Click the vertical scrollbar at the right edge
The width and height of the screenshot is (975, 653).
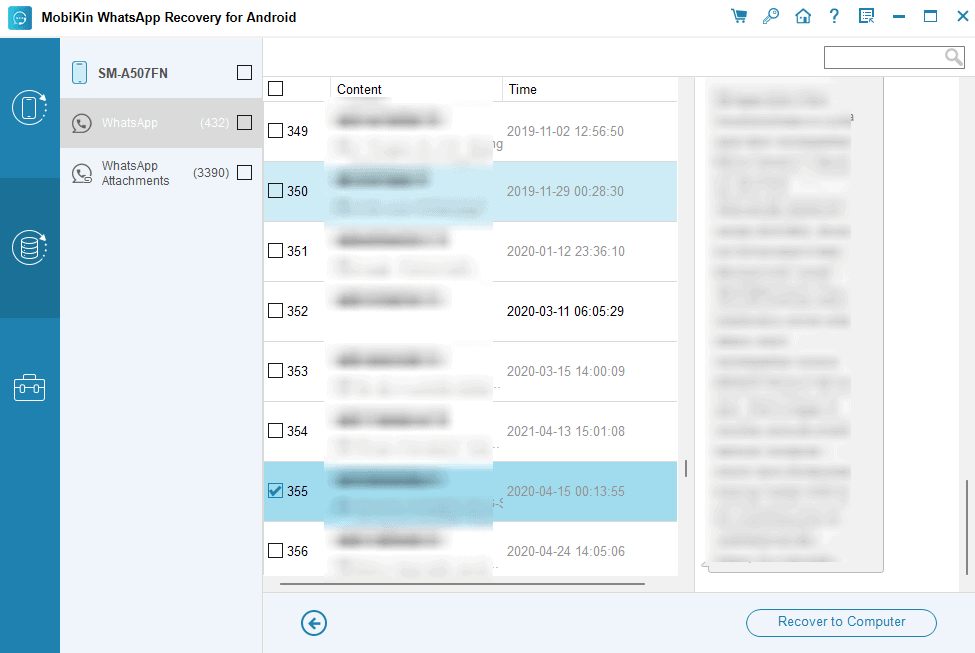(966, 527)
